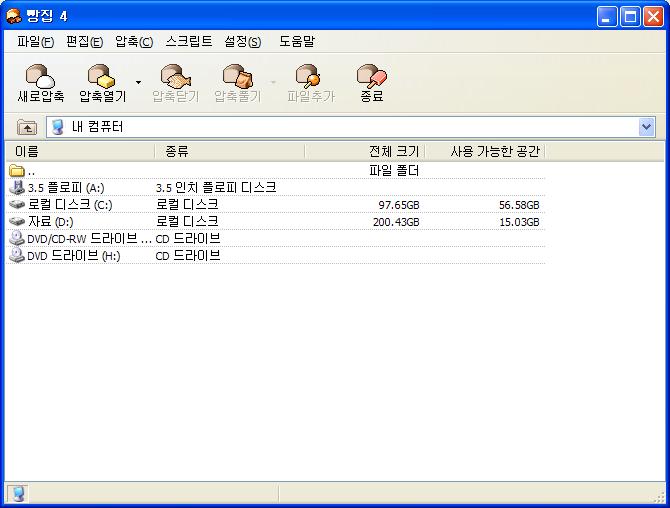Select 'DVD 드라이브 (H:)' row text
The image size is (670, 508).
(73, 255)
